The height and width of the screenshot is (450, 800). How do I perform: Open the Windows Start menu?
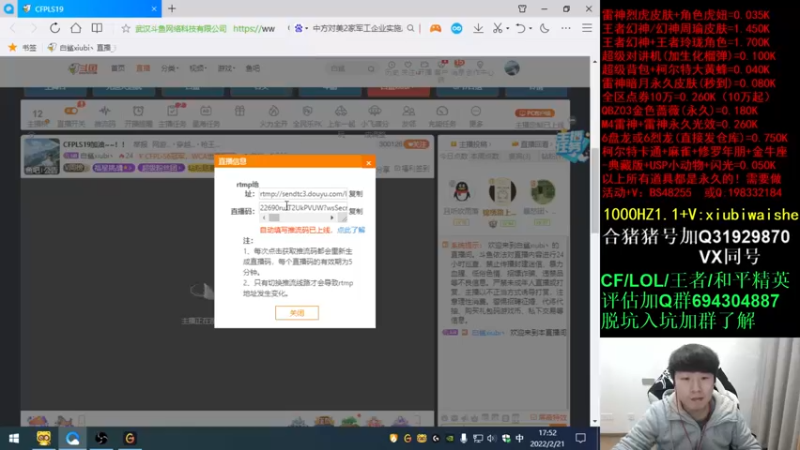click(x=14, y=438)
